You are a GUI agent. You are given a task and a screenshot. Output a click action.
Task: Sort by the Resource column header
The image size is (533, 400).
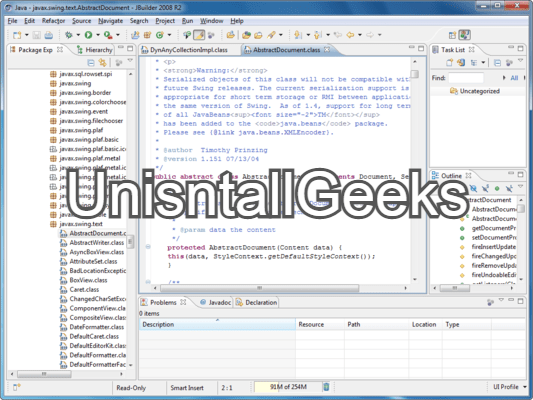[320, 324]
